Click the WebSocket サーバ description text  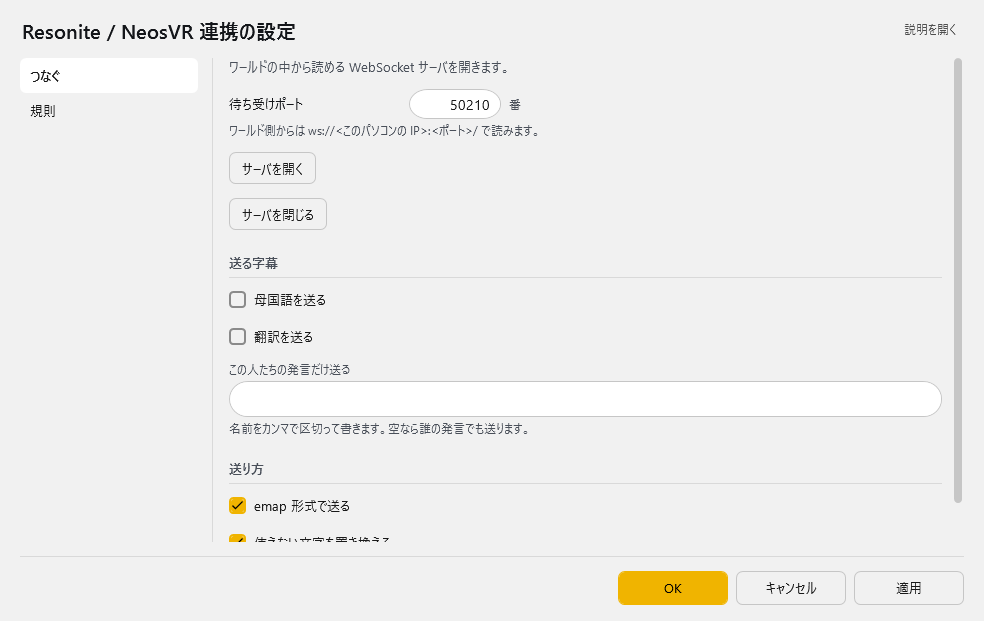pos(369,68)
